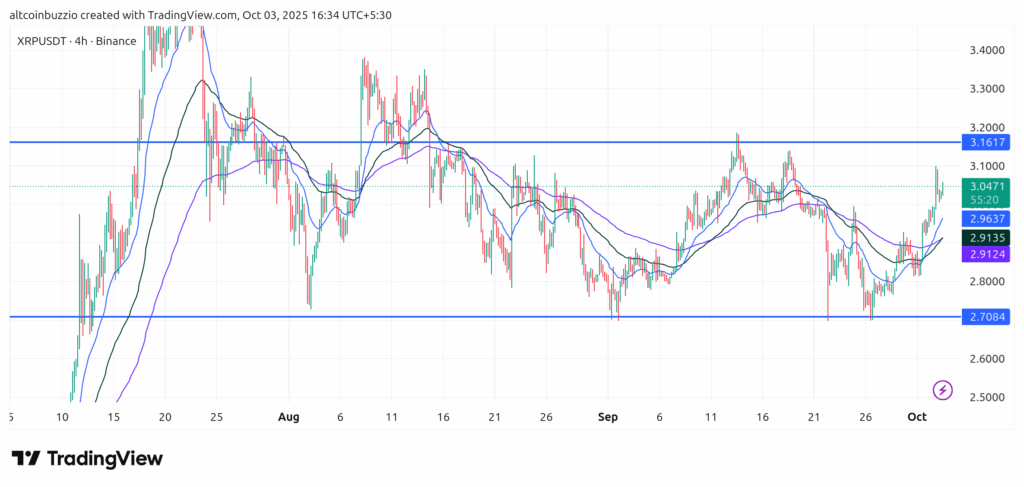Screen dimensions: 1024x487
Task: Select the purple 2.9124 moving average label
Action: pyautogui.click(x=986, y=255)
